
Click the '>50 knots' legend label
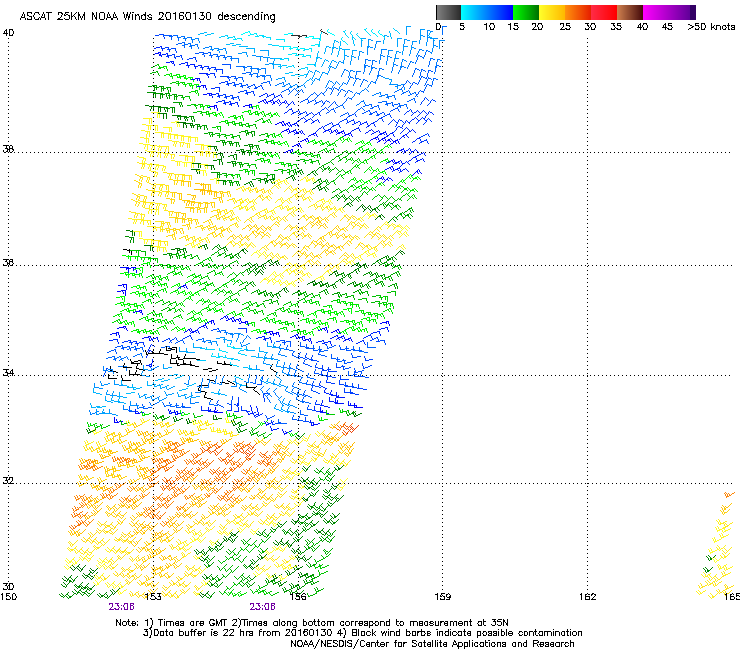[x=711, y=27]
